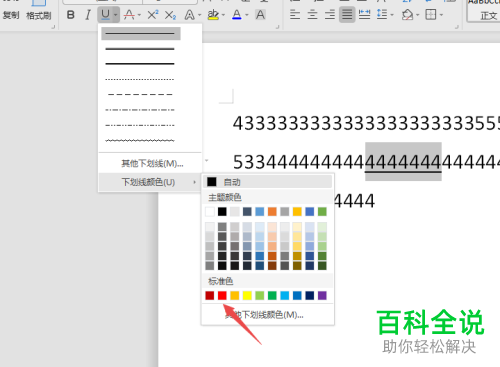Open 下划线颜色(U) submenu
Image resolution: width=500 pixels, height=367 pixels.
pos(150,182)
